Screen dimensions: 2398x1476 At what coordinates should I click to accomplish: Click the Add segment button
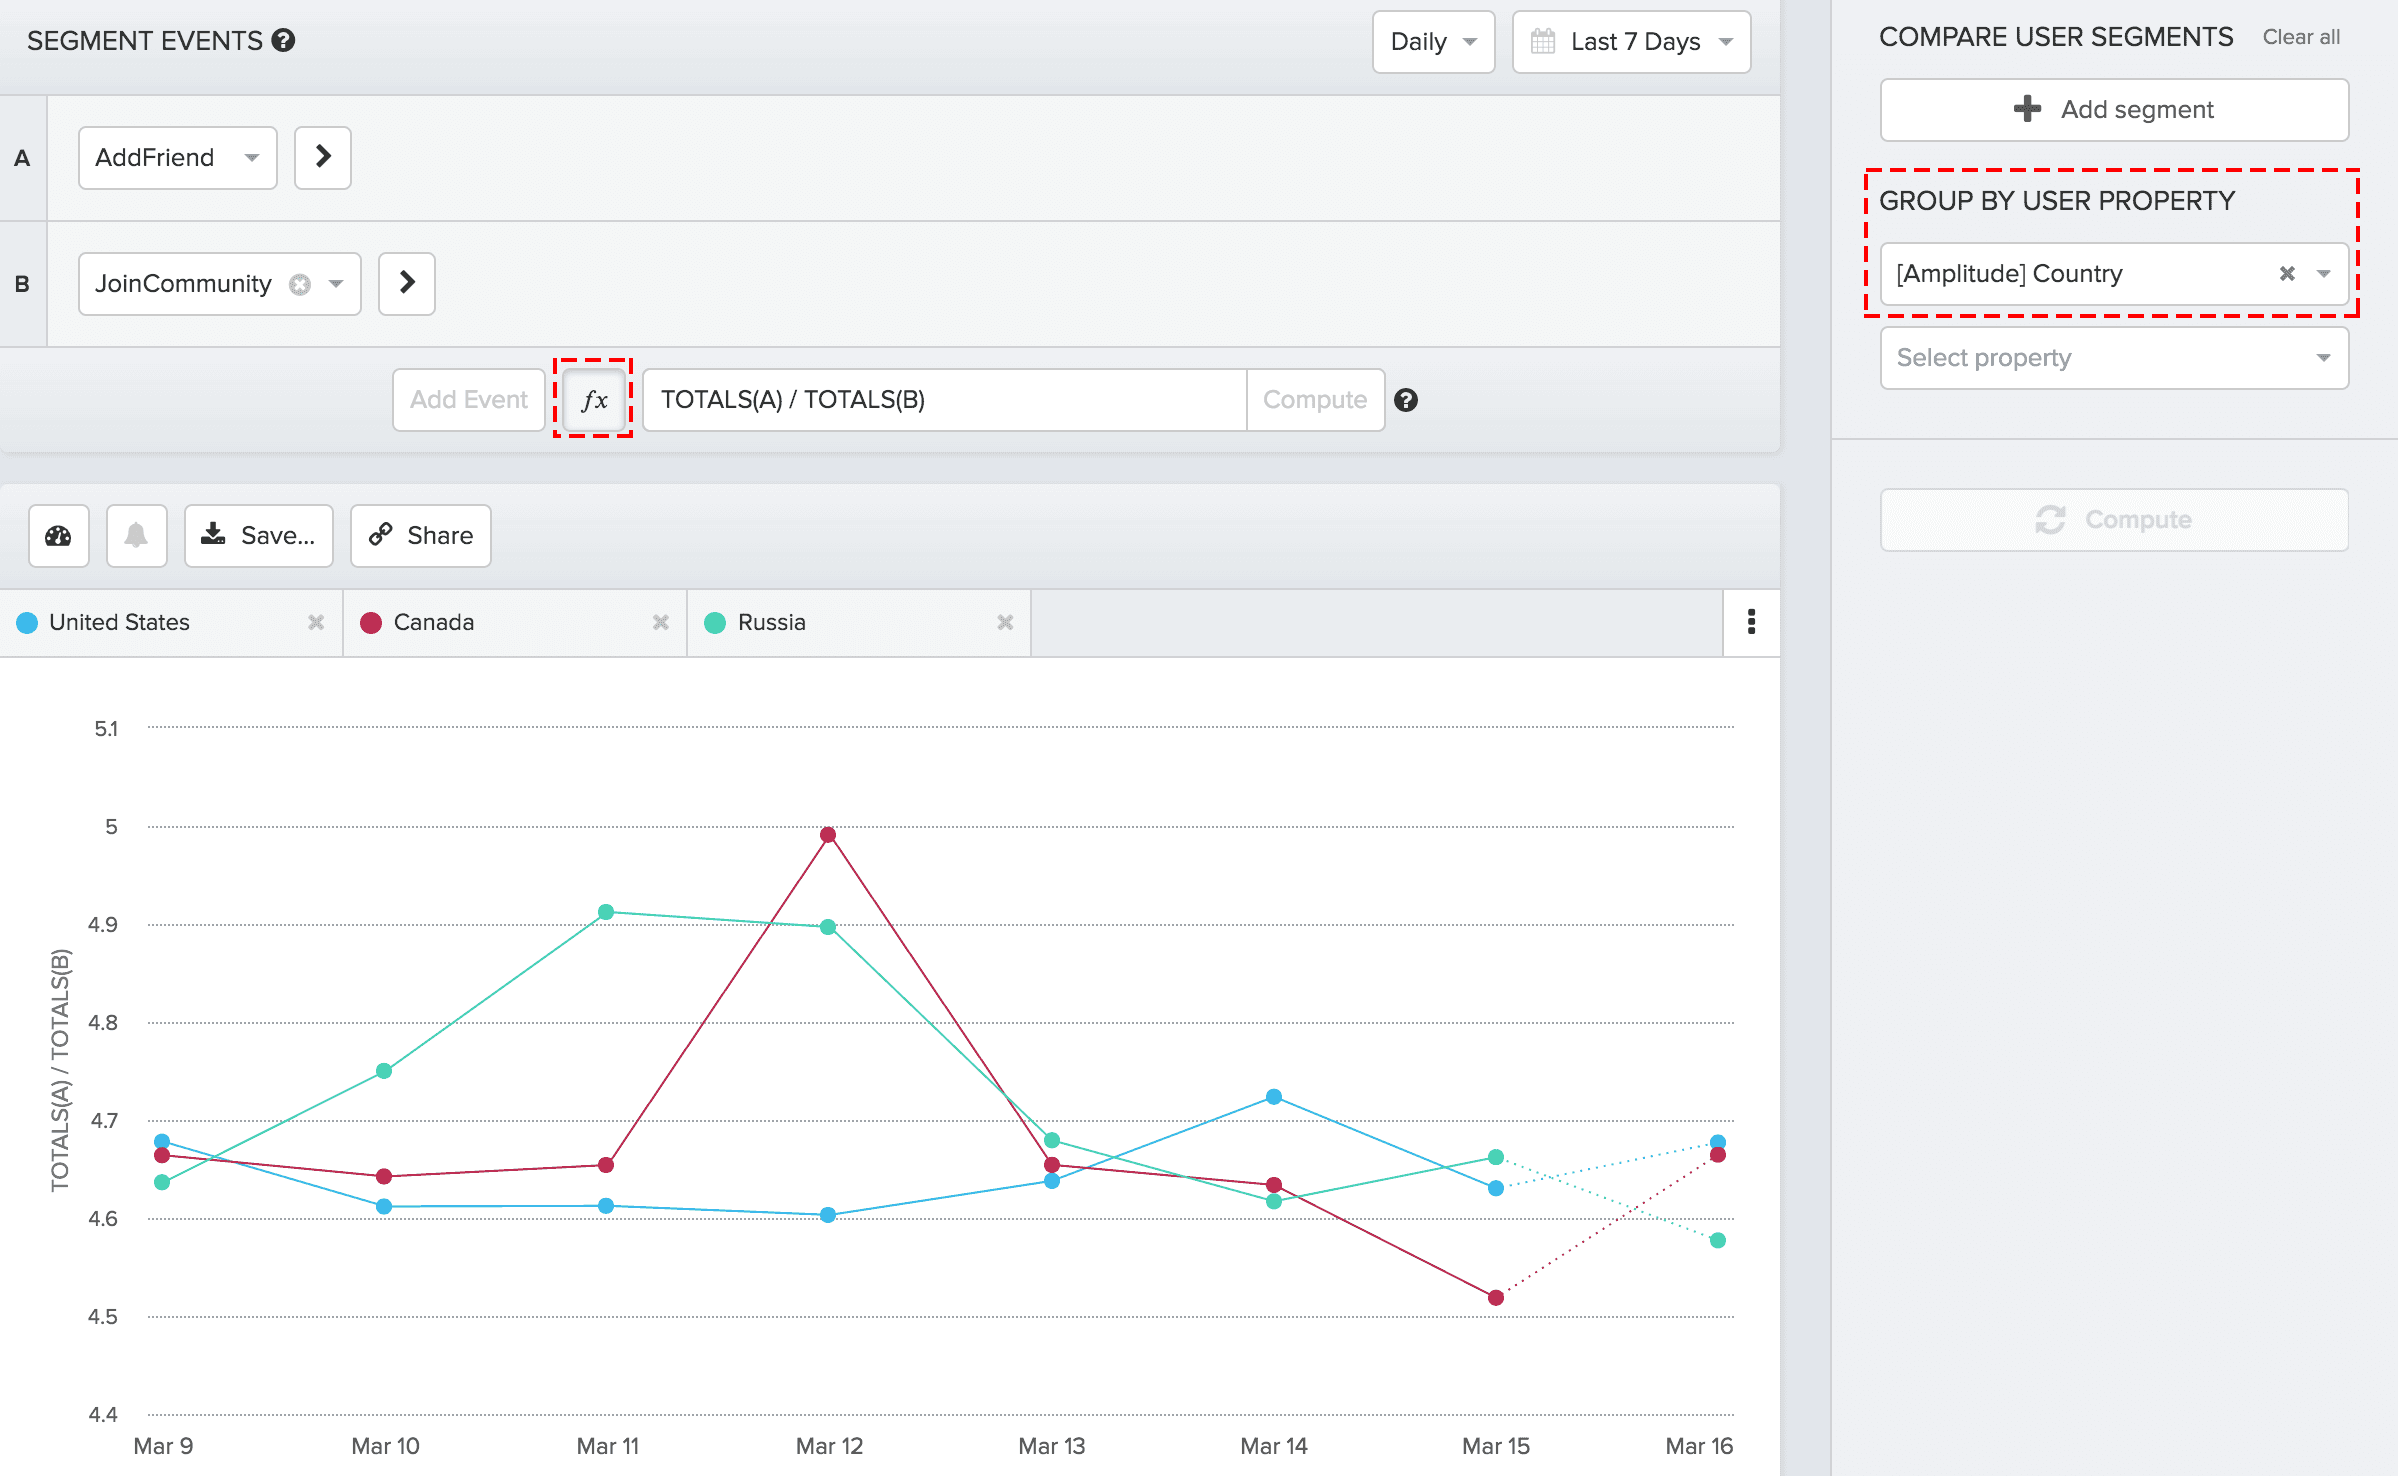coord(2113,109)
